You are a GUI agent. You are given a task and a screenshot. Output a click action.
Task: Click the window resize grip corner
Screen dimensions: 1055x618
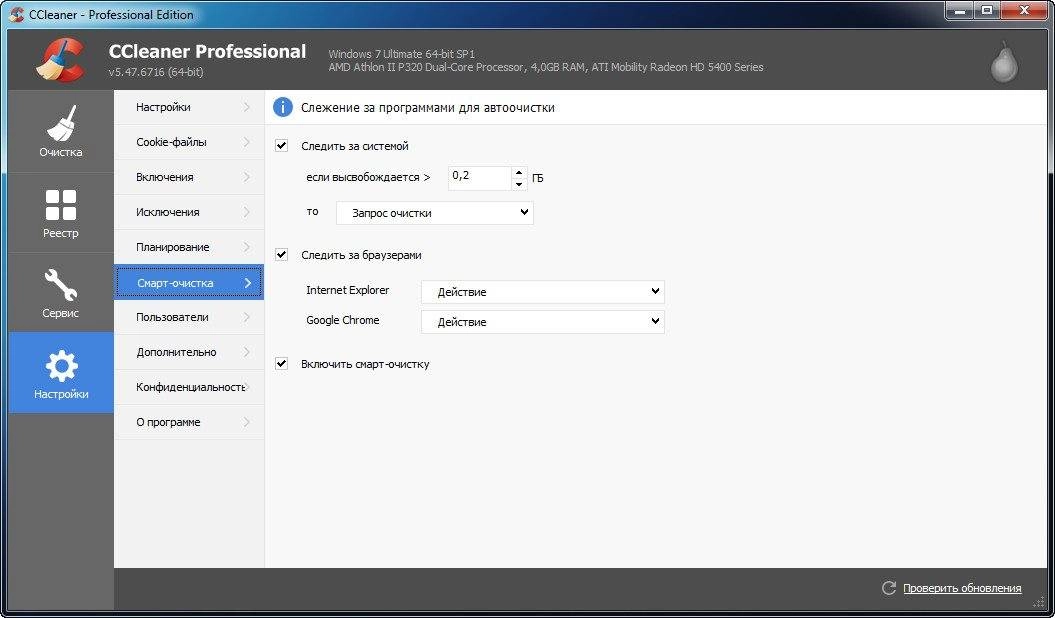pyautogui.click(x=1038, y=602)
